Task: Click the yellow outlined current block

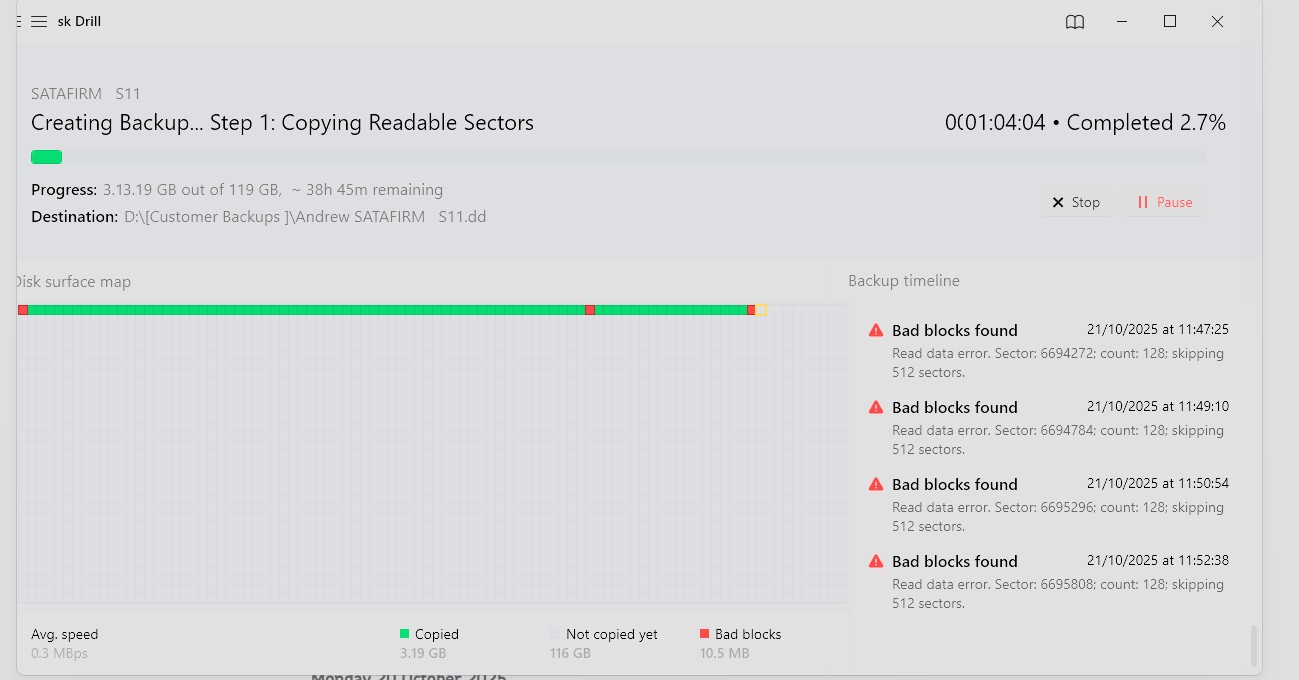Action: pos(761,310)
